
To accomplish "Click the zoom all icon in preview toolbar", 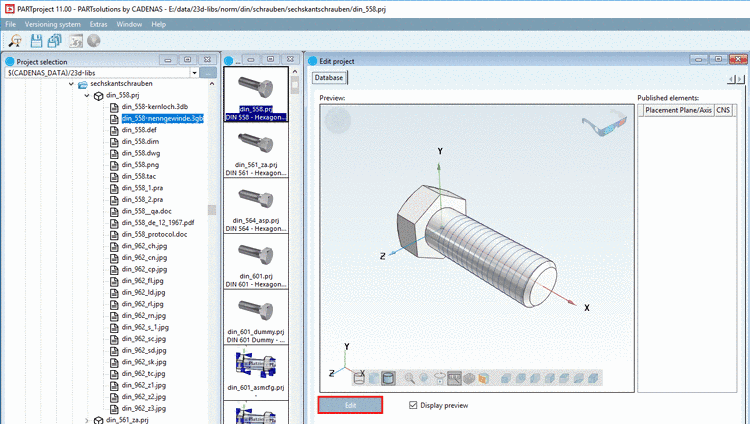I will [x=424, y=379].
